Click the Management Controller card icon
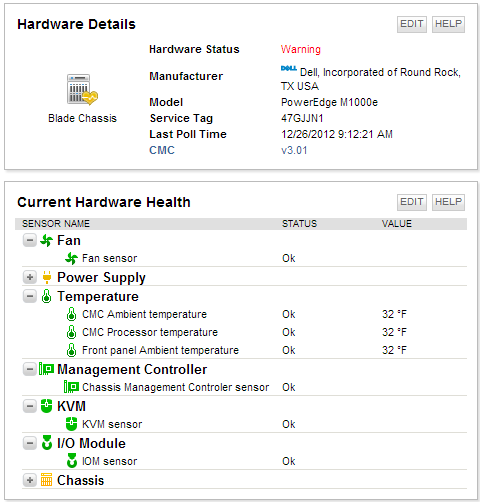The image size is (480, 502). point(46,369)
